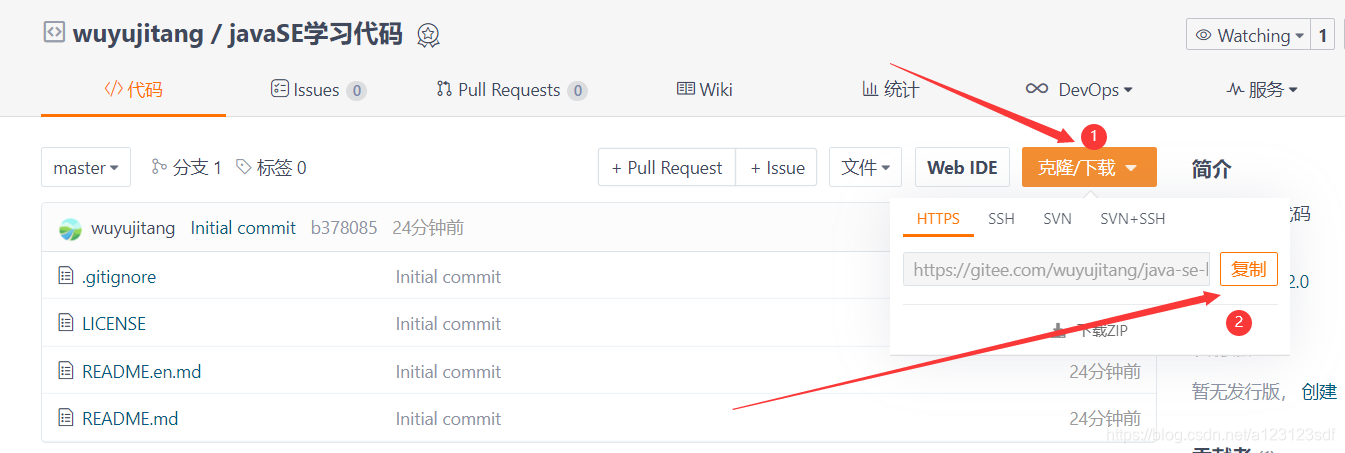
Task: Open the 代码 tab
Action: pos(133,90)
